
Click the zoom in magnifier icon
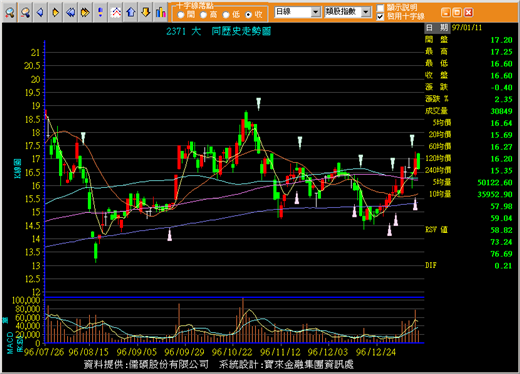[x=10, y=13]
